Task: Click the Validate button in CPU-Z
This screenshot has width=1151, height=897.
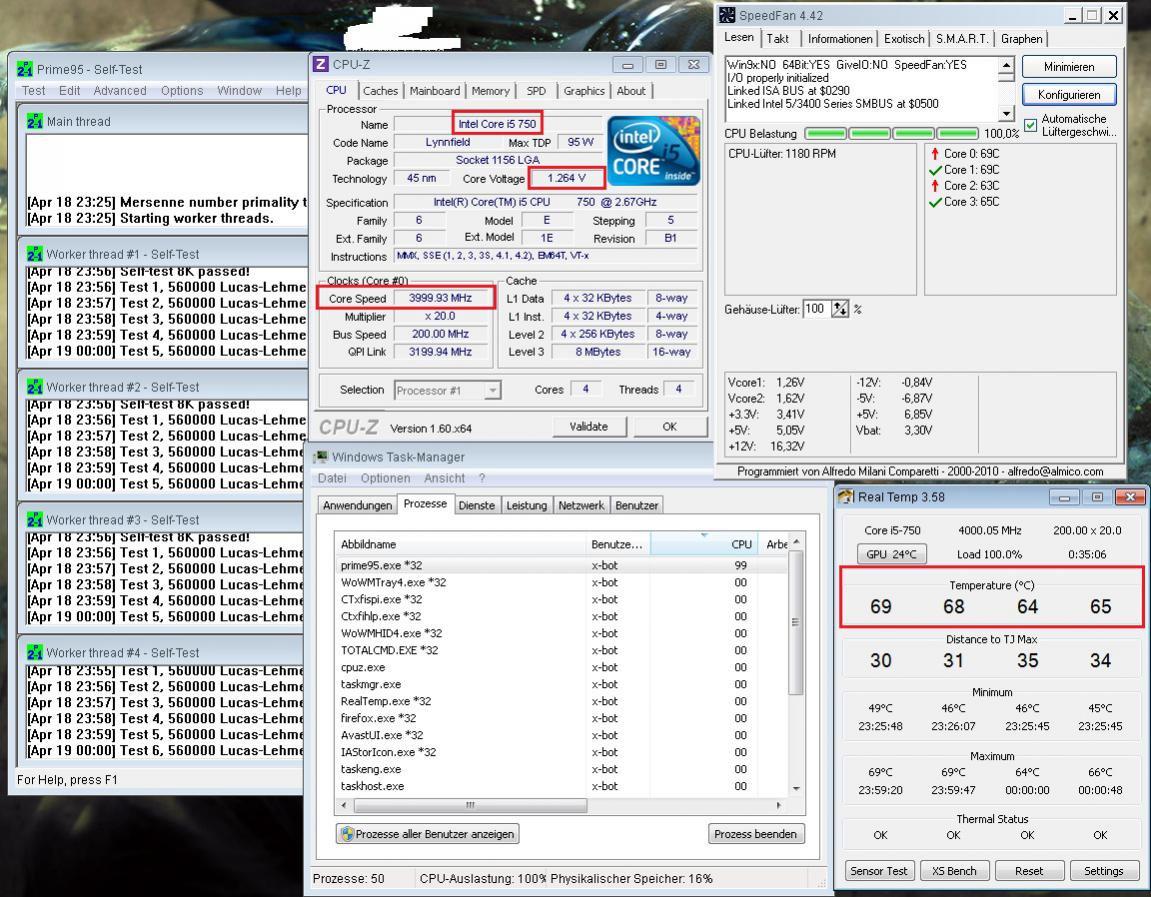Action: pyautogui.click(x=589, y=426)
